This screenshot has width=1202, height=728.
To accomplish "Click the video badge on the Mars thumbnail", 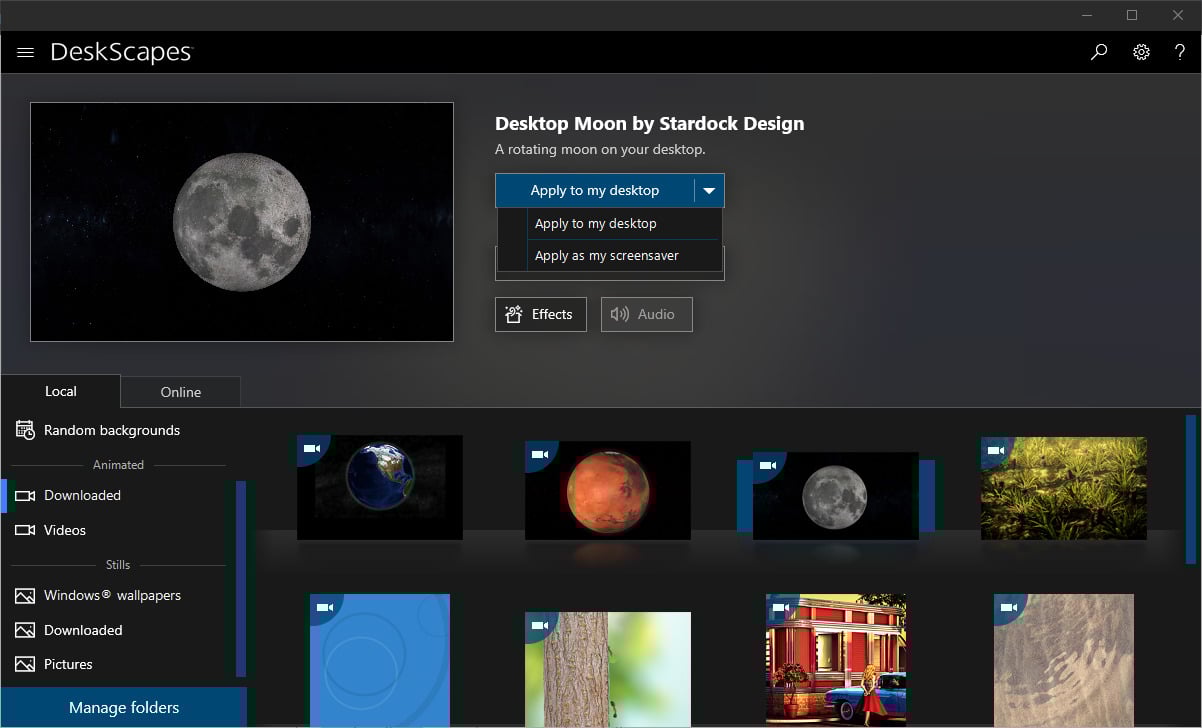I will (x=540, y=456).
